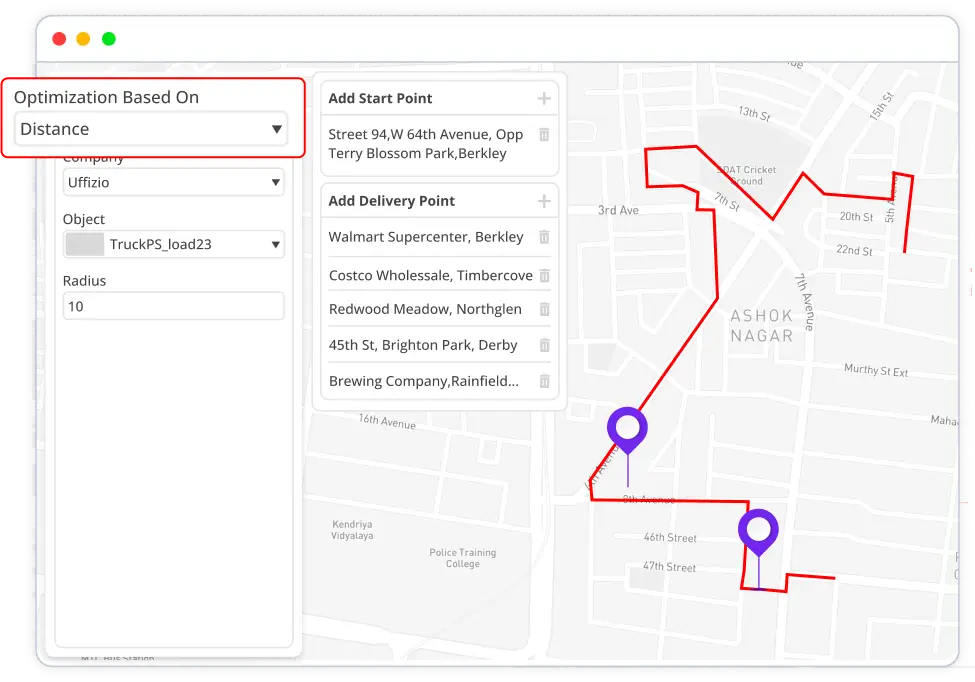The image size is (975, 682).
Task: Expand the Company dropdown showing Uffizio
Action: click(173, 182)
